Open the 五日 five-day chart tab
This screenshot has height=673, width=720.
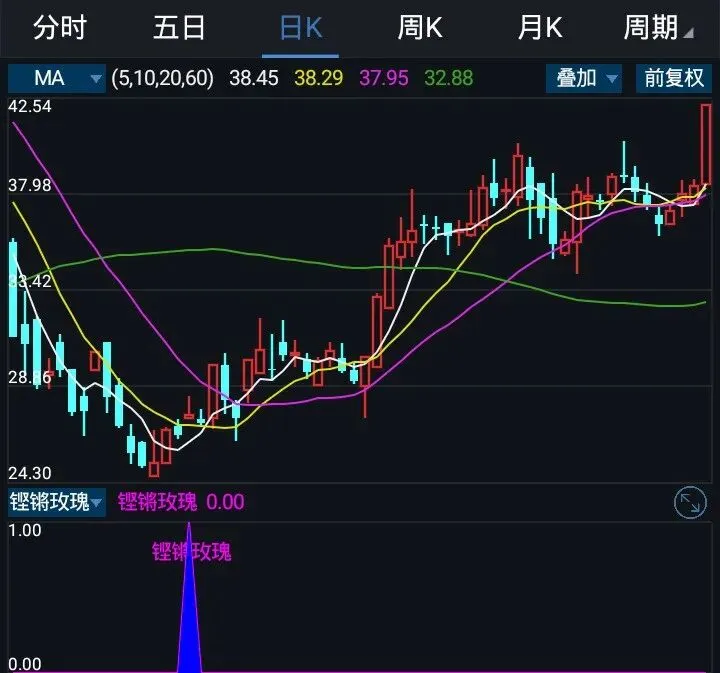179,28
